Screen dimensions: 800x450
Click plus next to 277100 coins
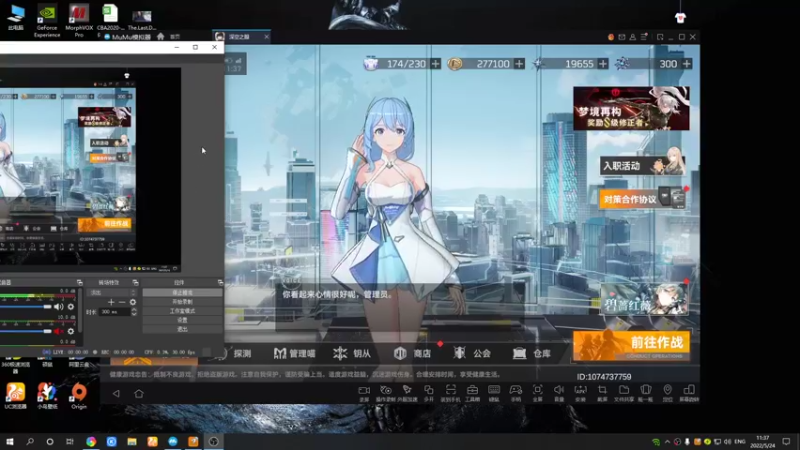tap(519, 64)
